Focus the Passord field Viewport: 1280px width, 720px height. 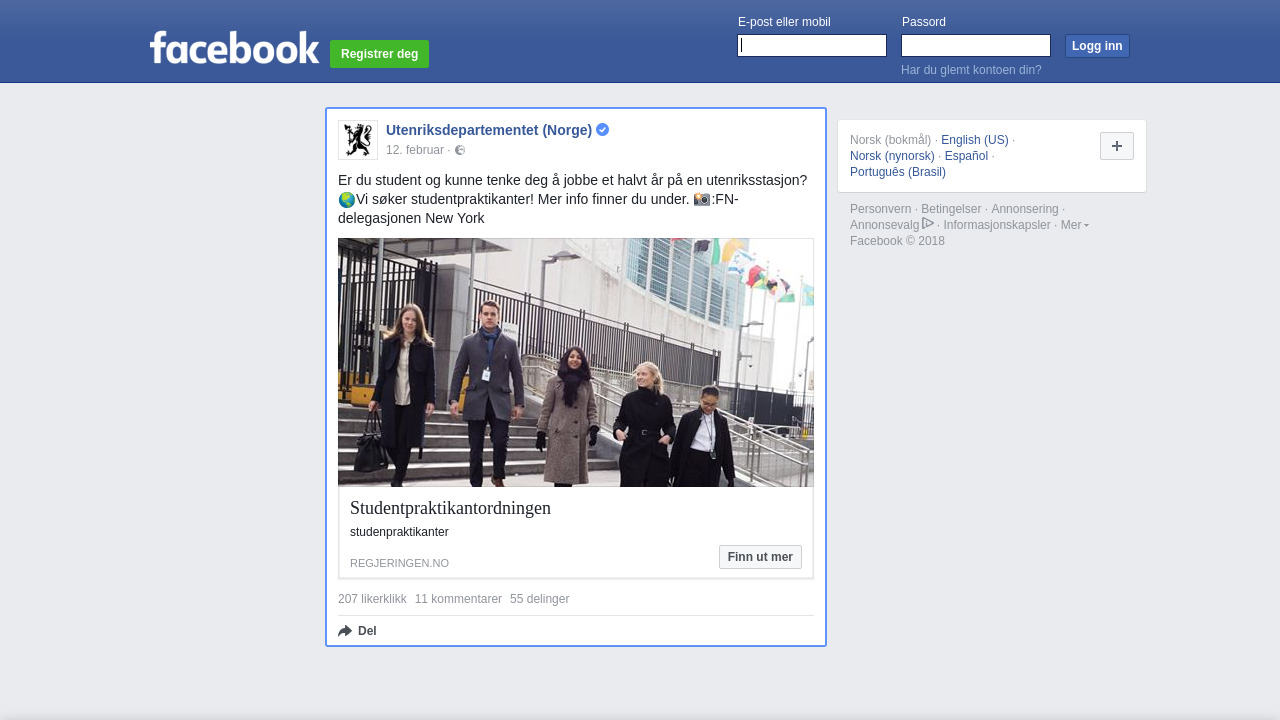click(x=975, y=46)
